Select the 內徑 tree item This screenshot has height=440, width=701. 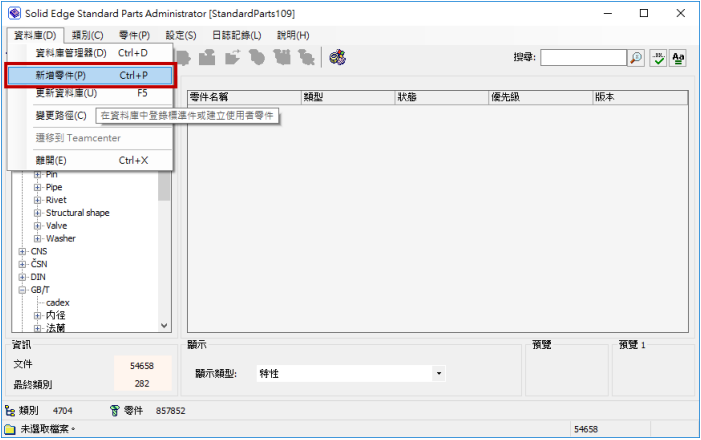pos(55,316)
